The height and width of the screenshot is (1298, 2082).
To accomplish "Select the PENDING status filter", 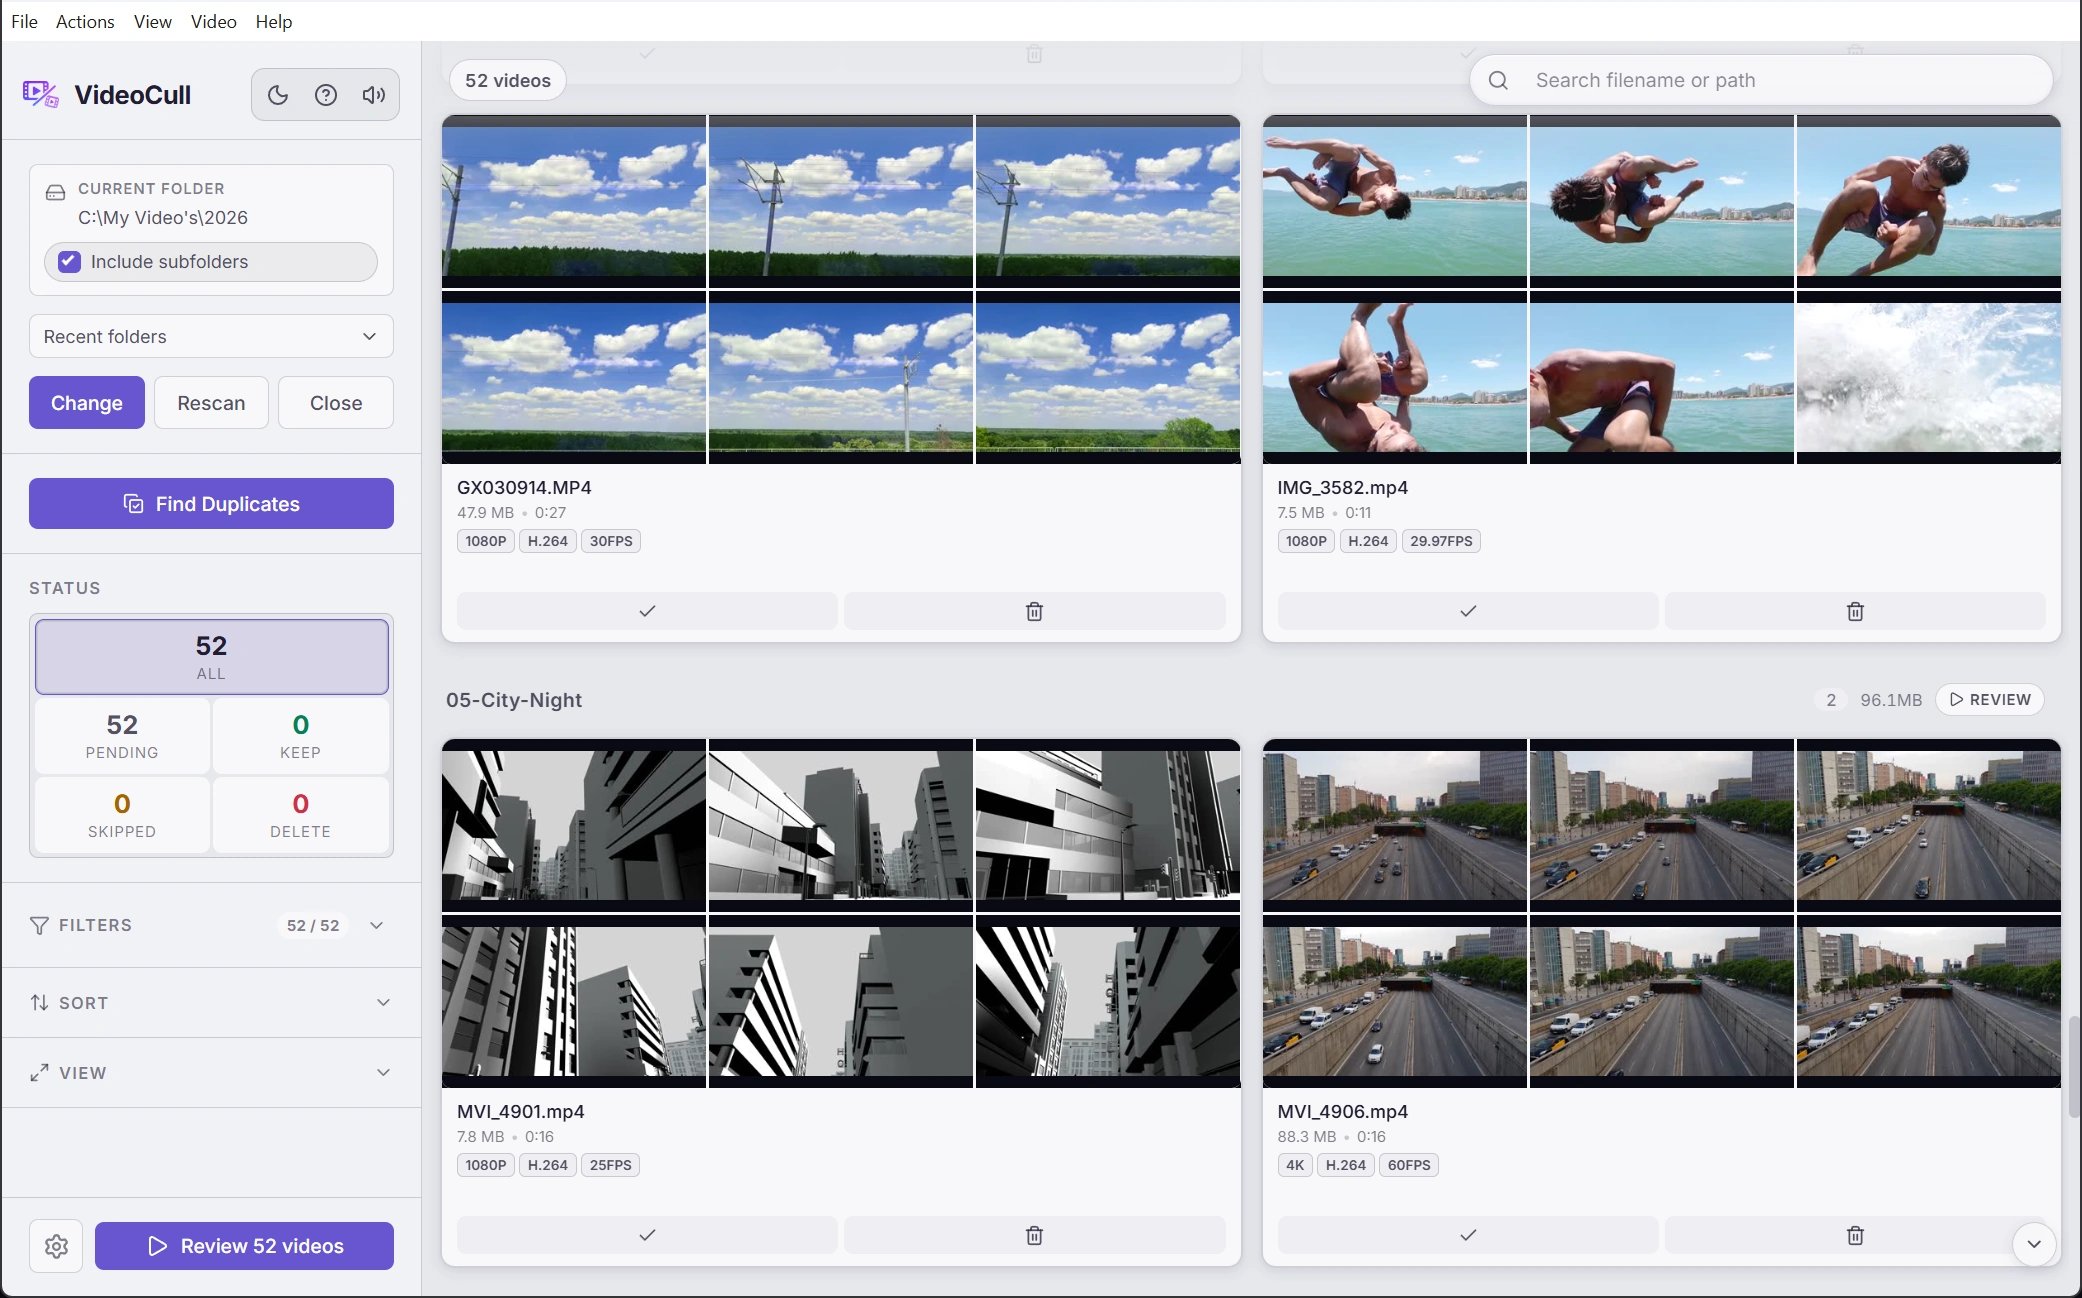I will (122, 735).
